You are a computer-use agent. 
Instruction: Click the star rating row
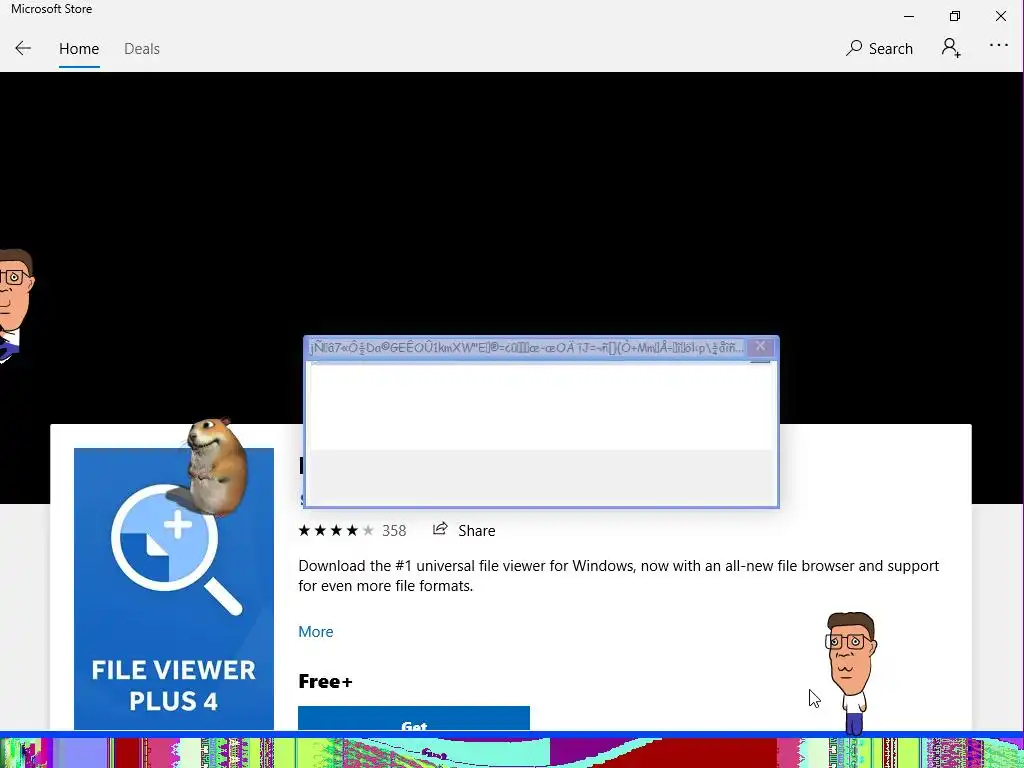(336, 530)
